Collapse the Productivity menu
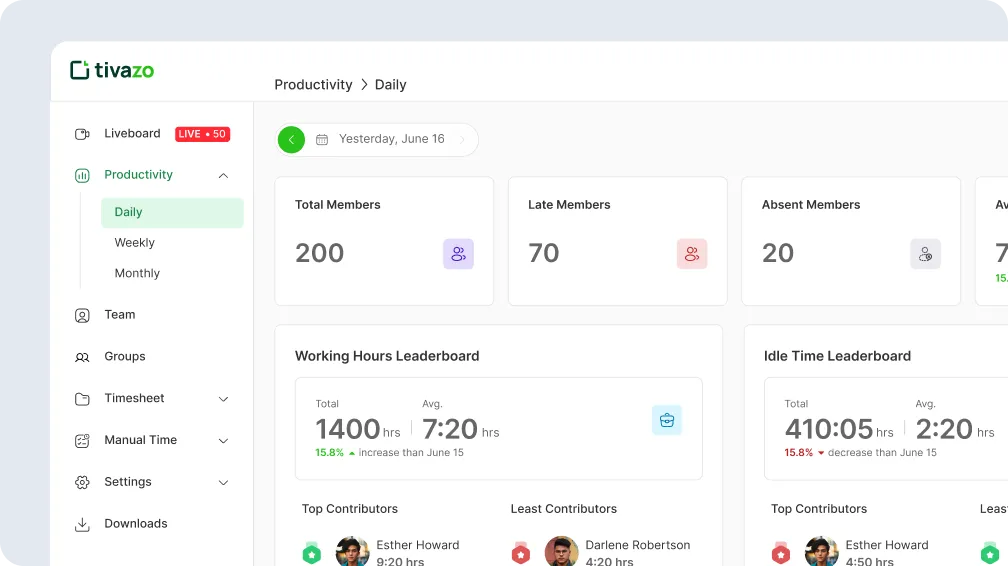Image resolution: width=1008 pixels, height=566 pixels. (x=223, y=175)
